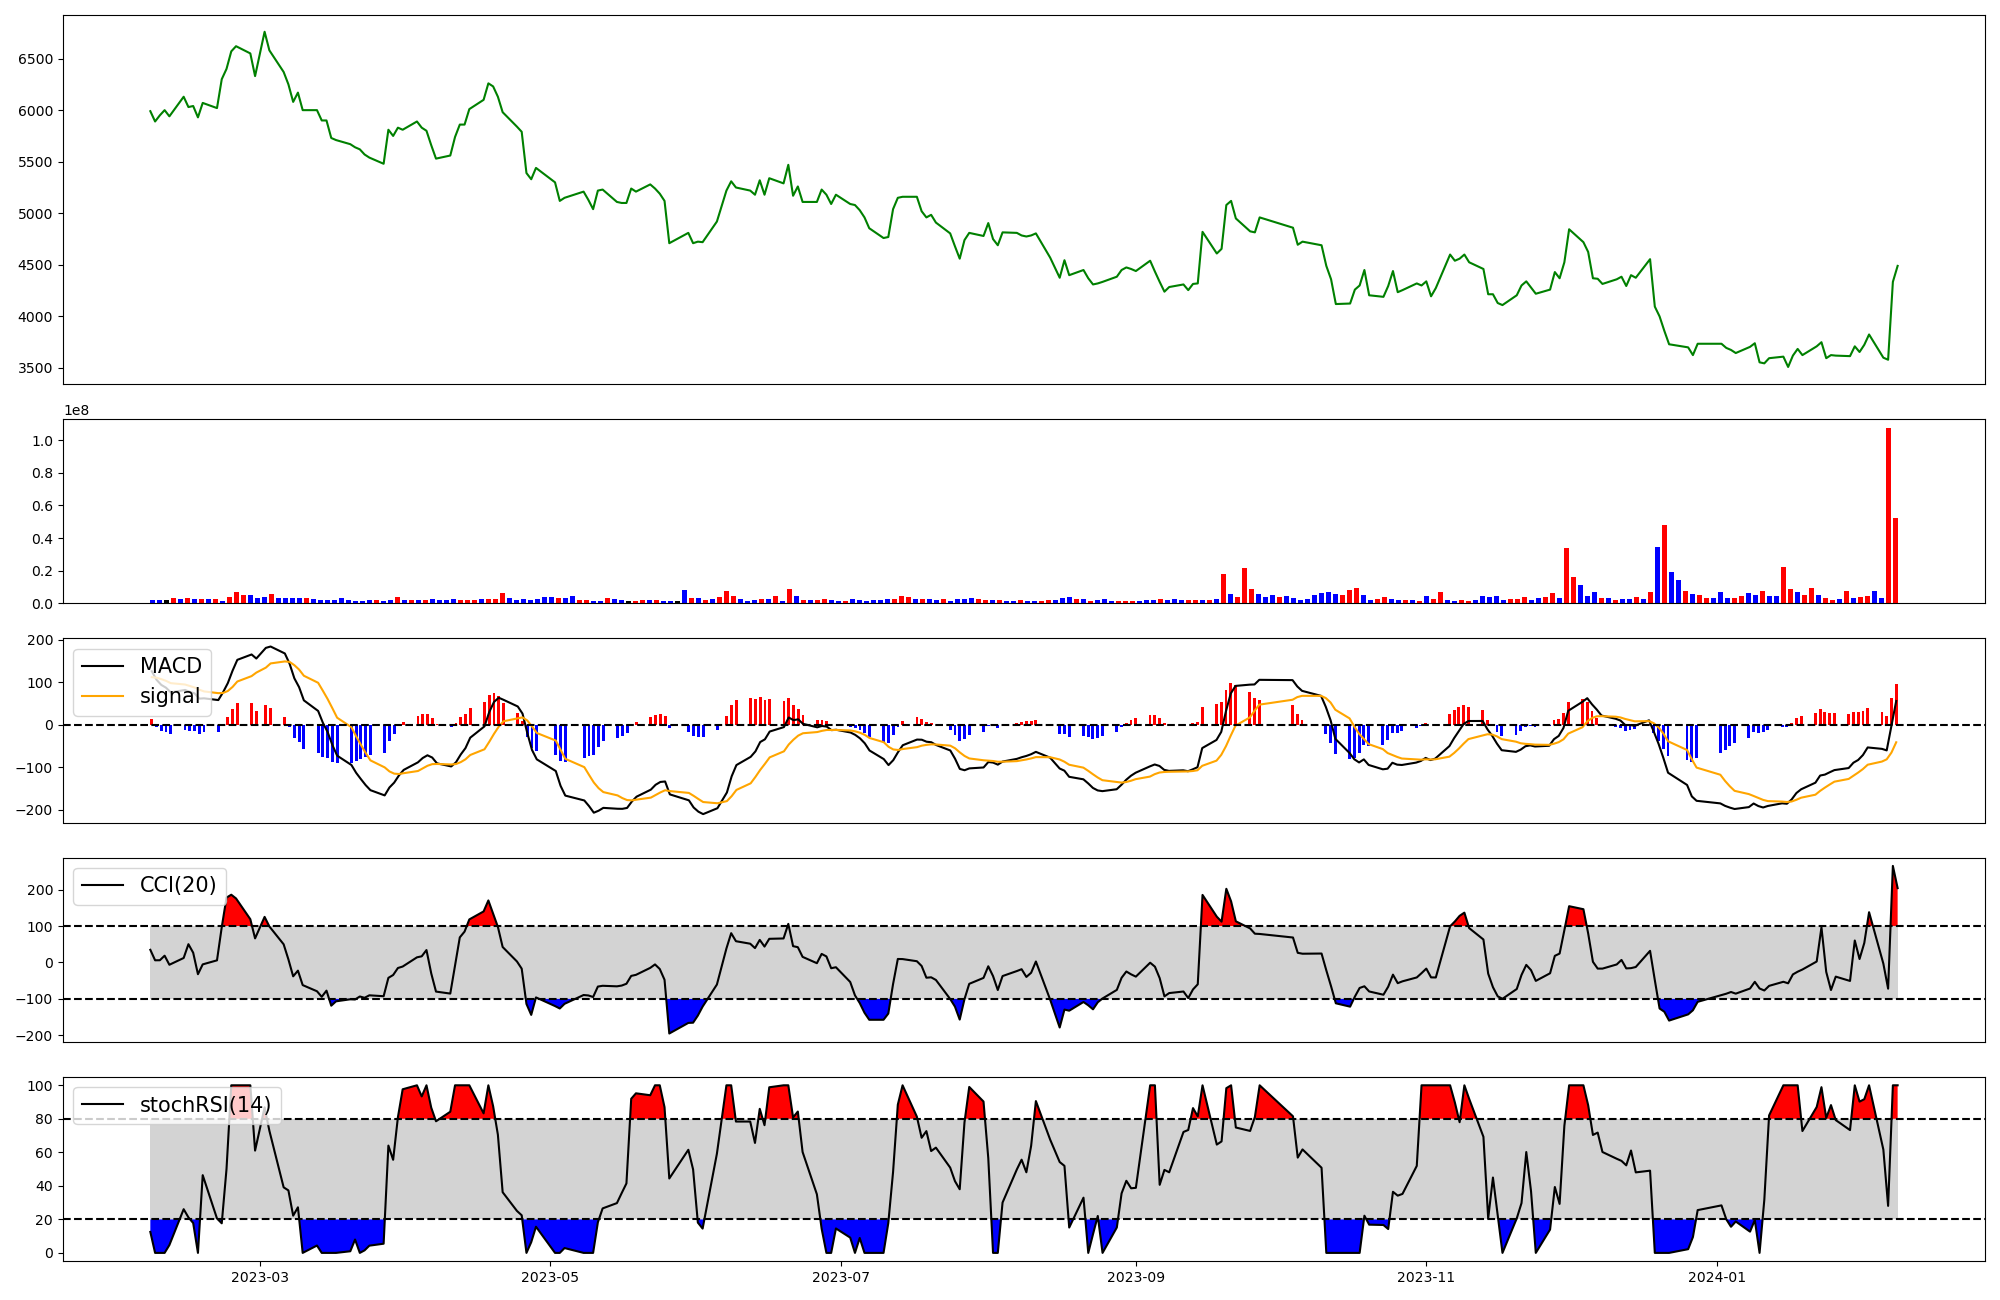Click the 0.6 volume axis label
The height and width of the screenshot is (1300, 2000).
[42, 506]
